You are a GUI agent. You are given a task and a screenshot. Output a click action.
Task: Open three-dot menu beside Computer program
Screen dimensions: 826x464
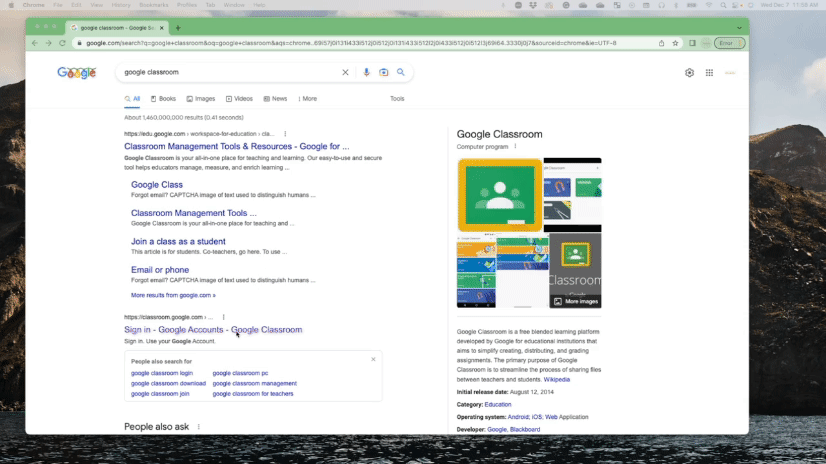pos(515,146)
